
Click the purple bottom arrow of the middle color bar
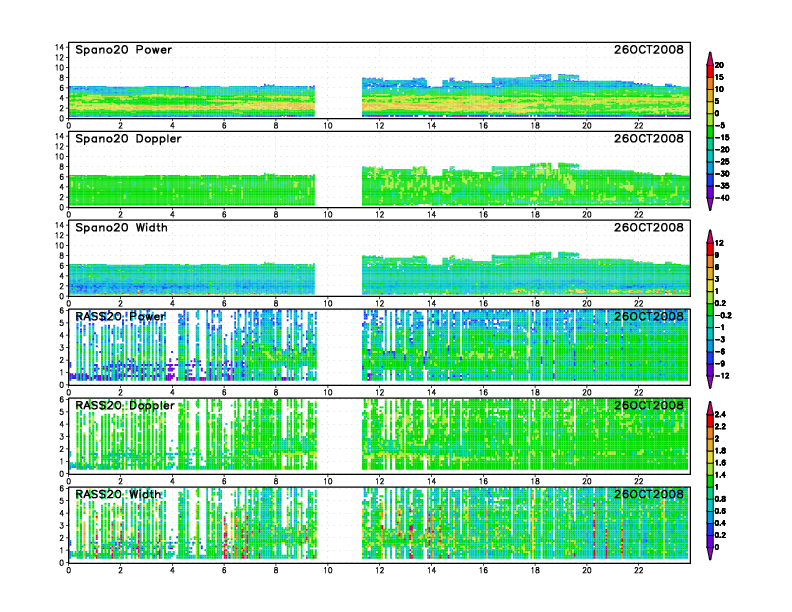tap(710, 382)
